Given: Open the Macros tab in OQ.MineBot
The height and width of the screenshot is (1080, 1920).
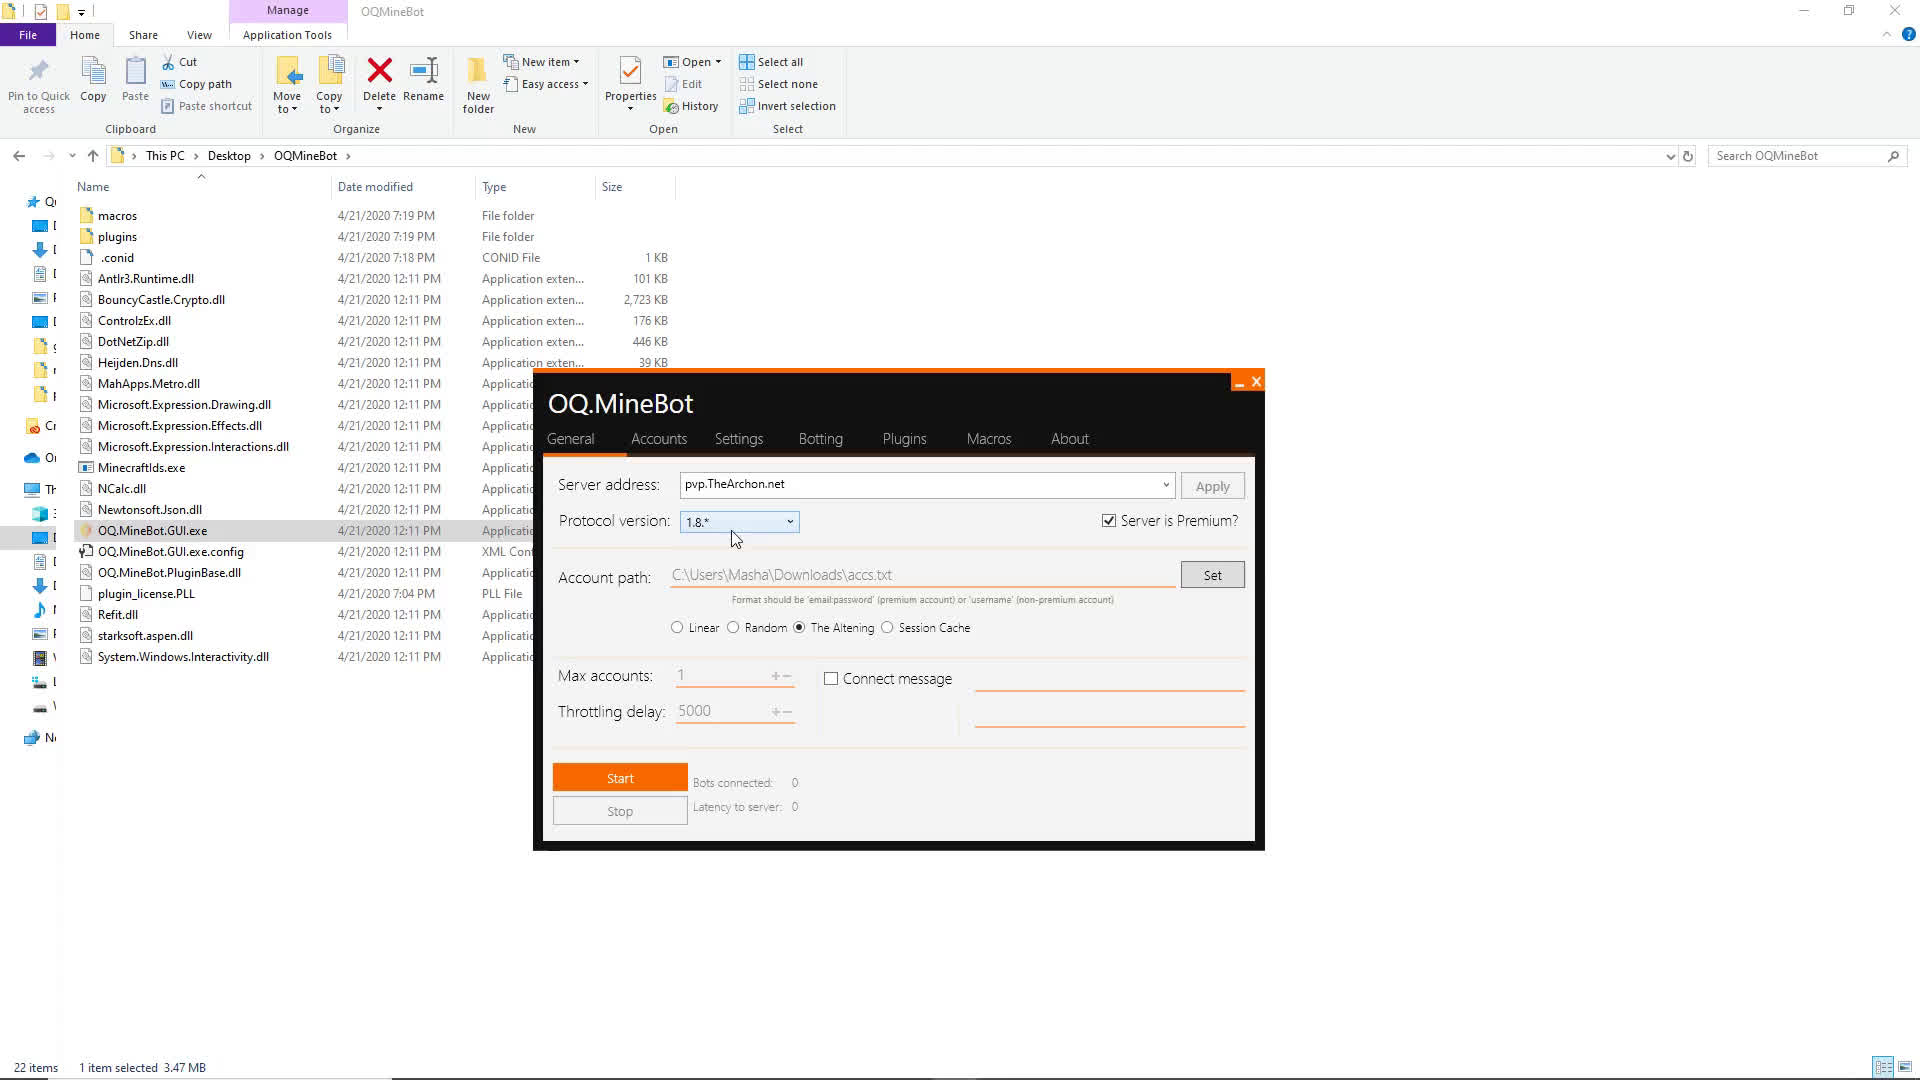Looking at the screenshot, I should [989, 439].
